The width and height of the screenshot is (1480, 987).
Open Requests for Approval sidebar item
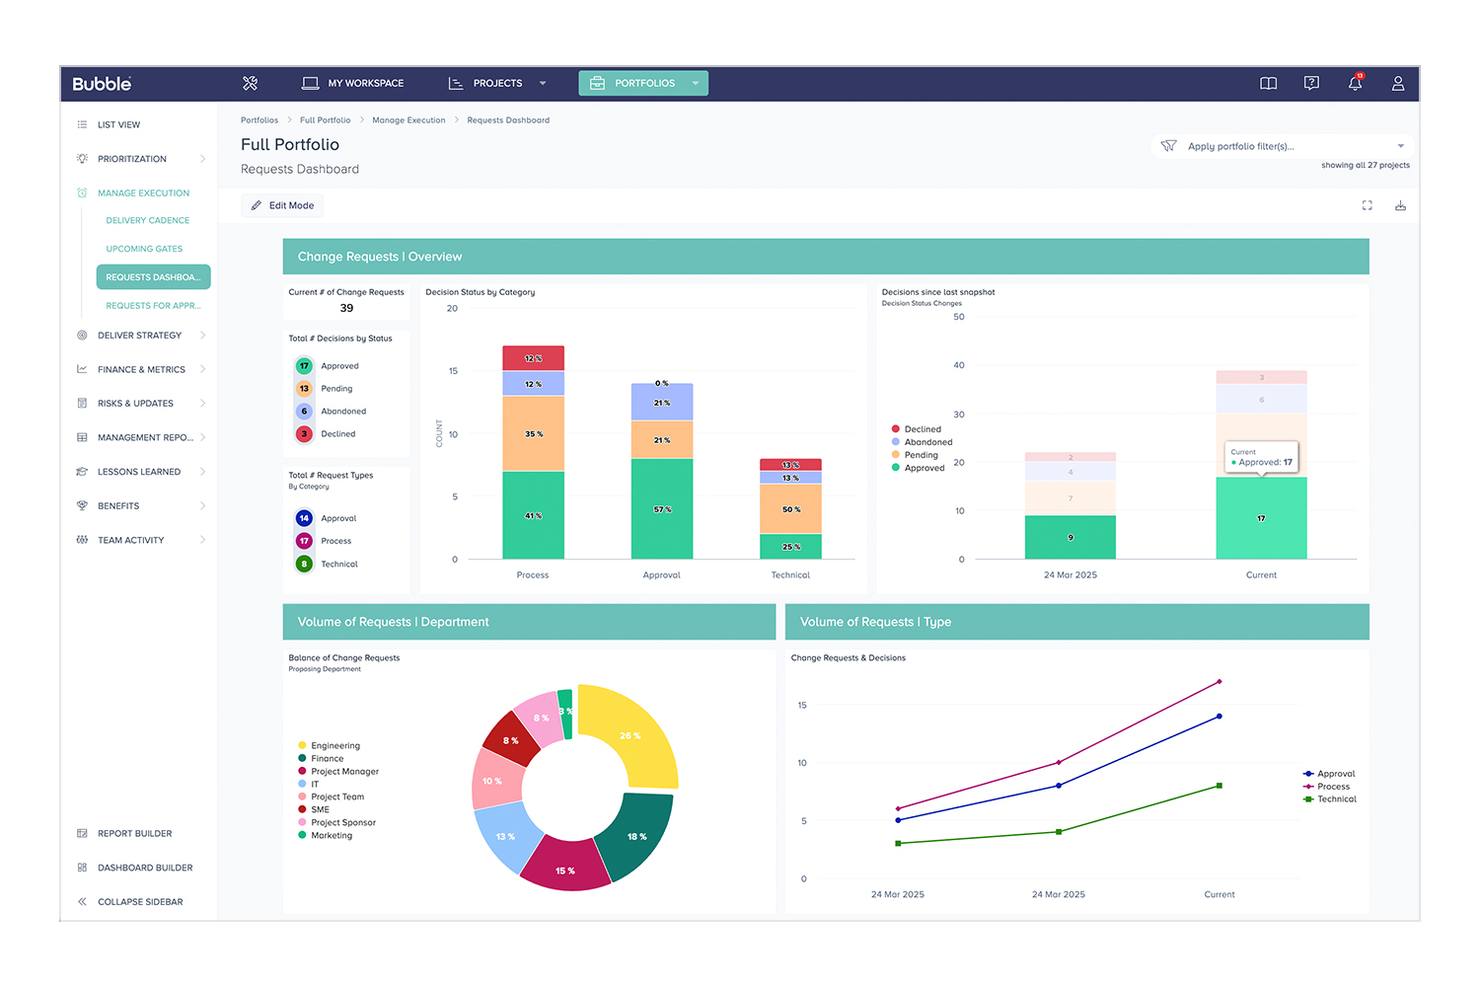click(153, 306)
